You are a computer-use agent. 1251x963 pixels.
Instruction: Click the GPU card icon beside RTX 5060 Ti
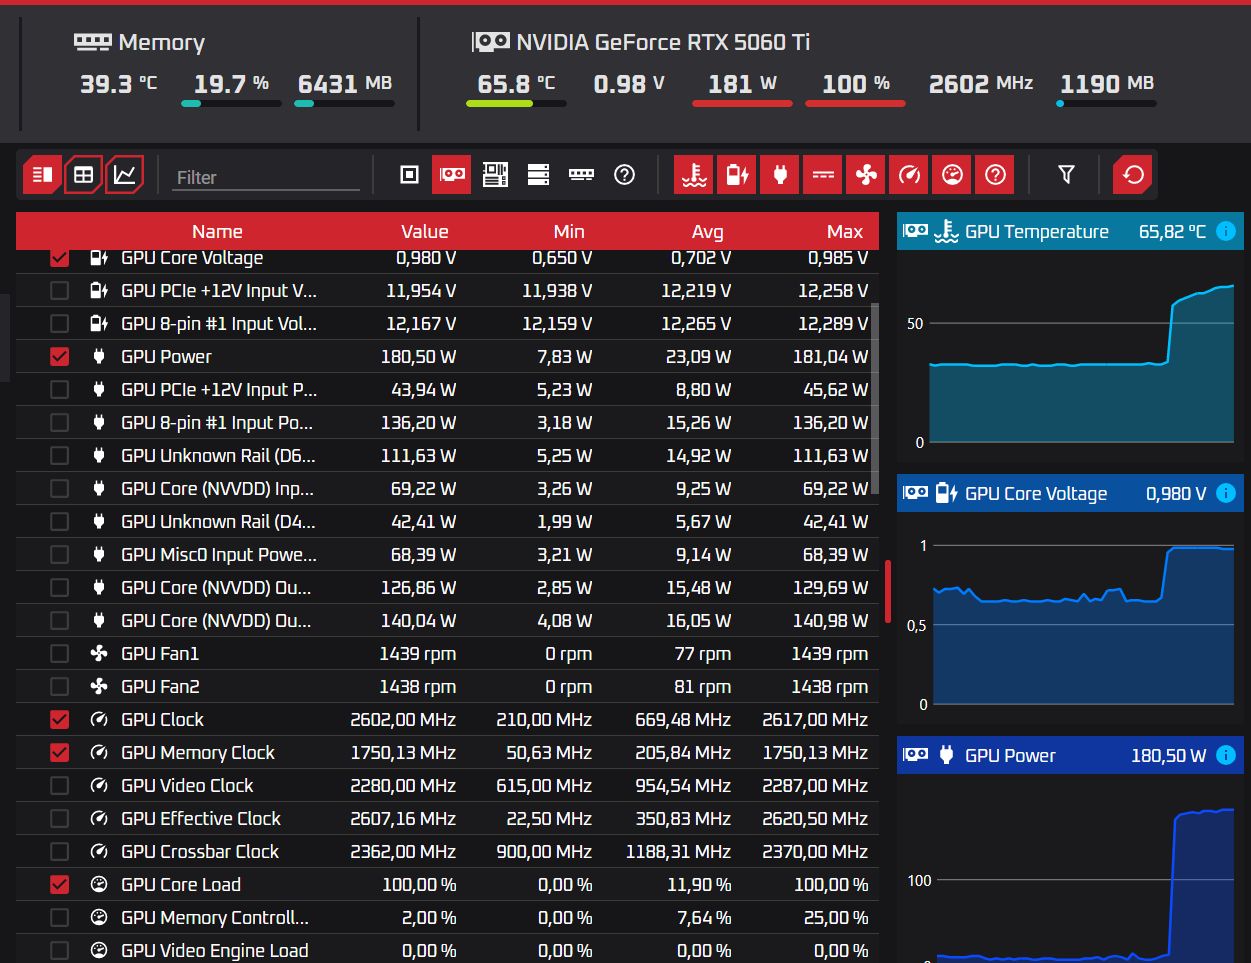[491, 42]
